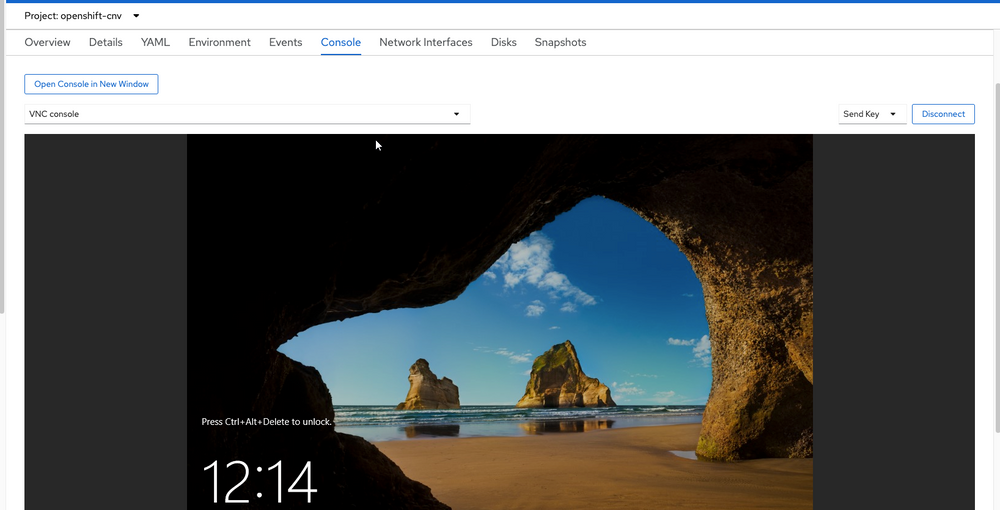Open the Details tab
1000x510 pixels.
point(105,43)
